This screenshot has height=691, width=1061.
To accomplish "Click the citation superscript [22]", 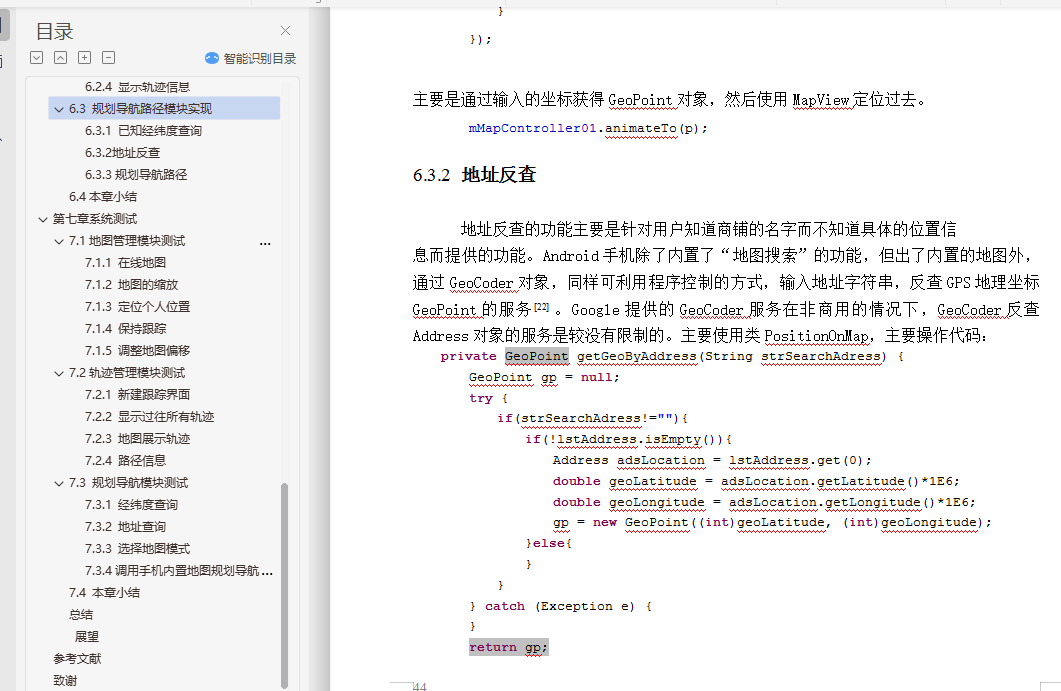I will point(541,307).
